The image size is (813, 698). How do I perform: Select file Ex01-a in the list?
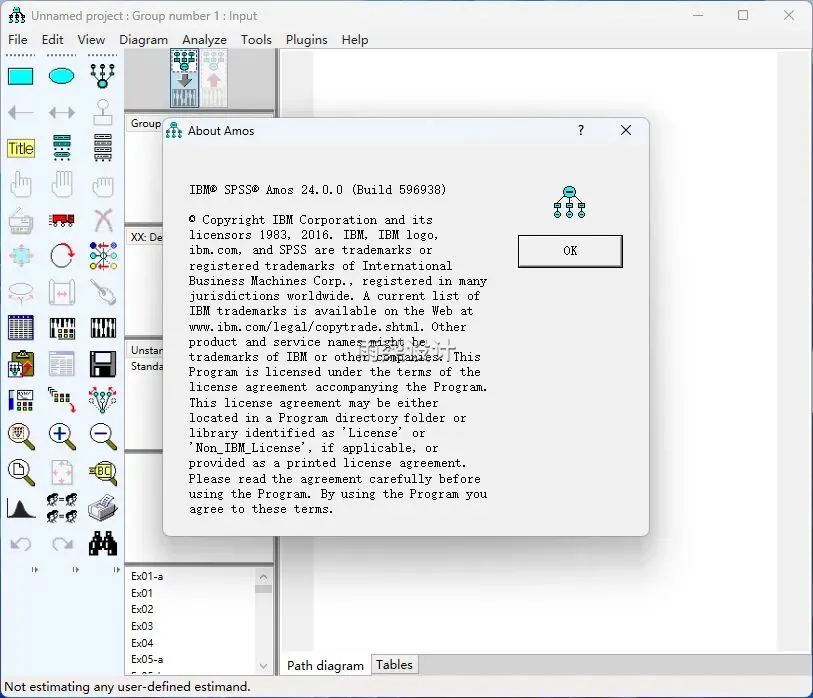point(147,576)
